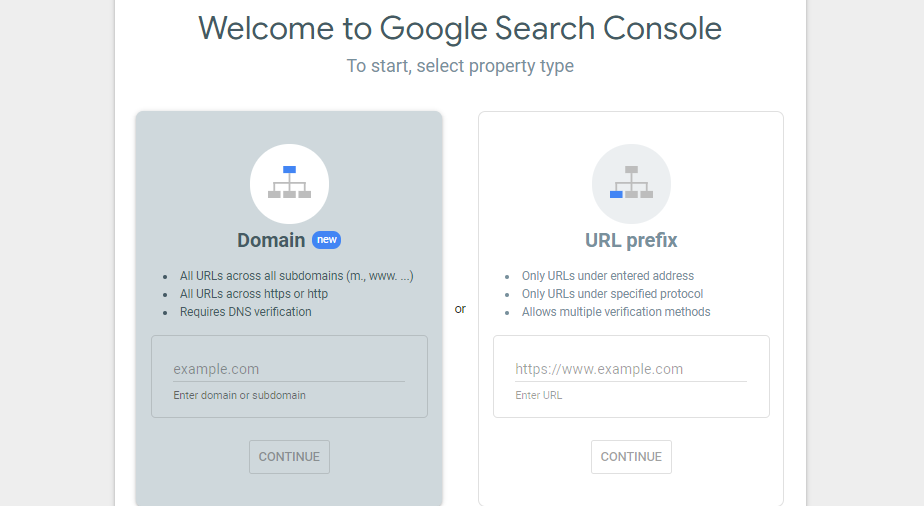
Task: Click the Domain property hierarchy icon
Action: click(x=289, y=184)
